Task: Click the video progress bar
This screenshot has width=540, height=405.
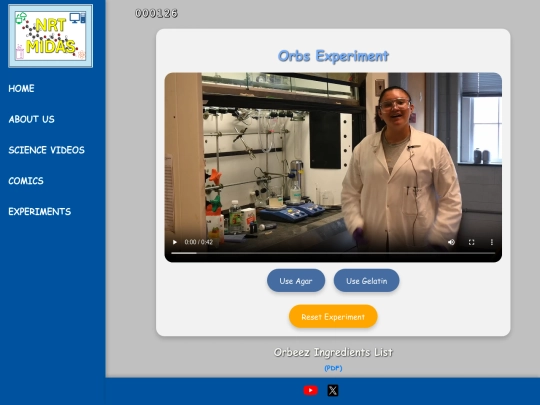Action: [x=333, y=253]
